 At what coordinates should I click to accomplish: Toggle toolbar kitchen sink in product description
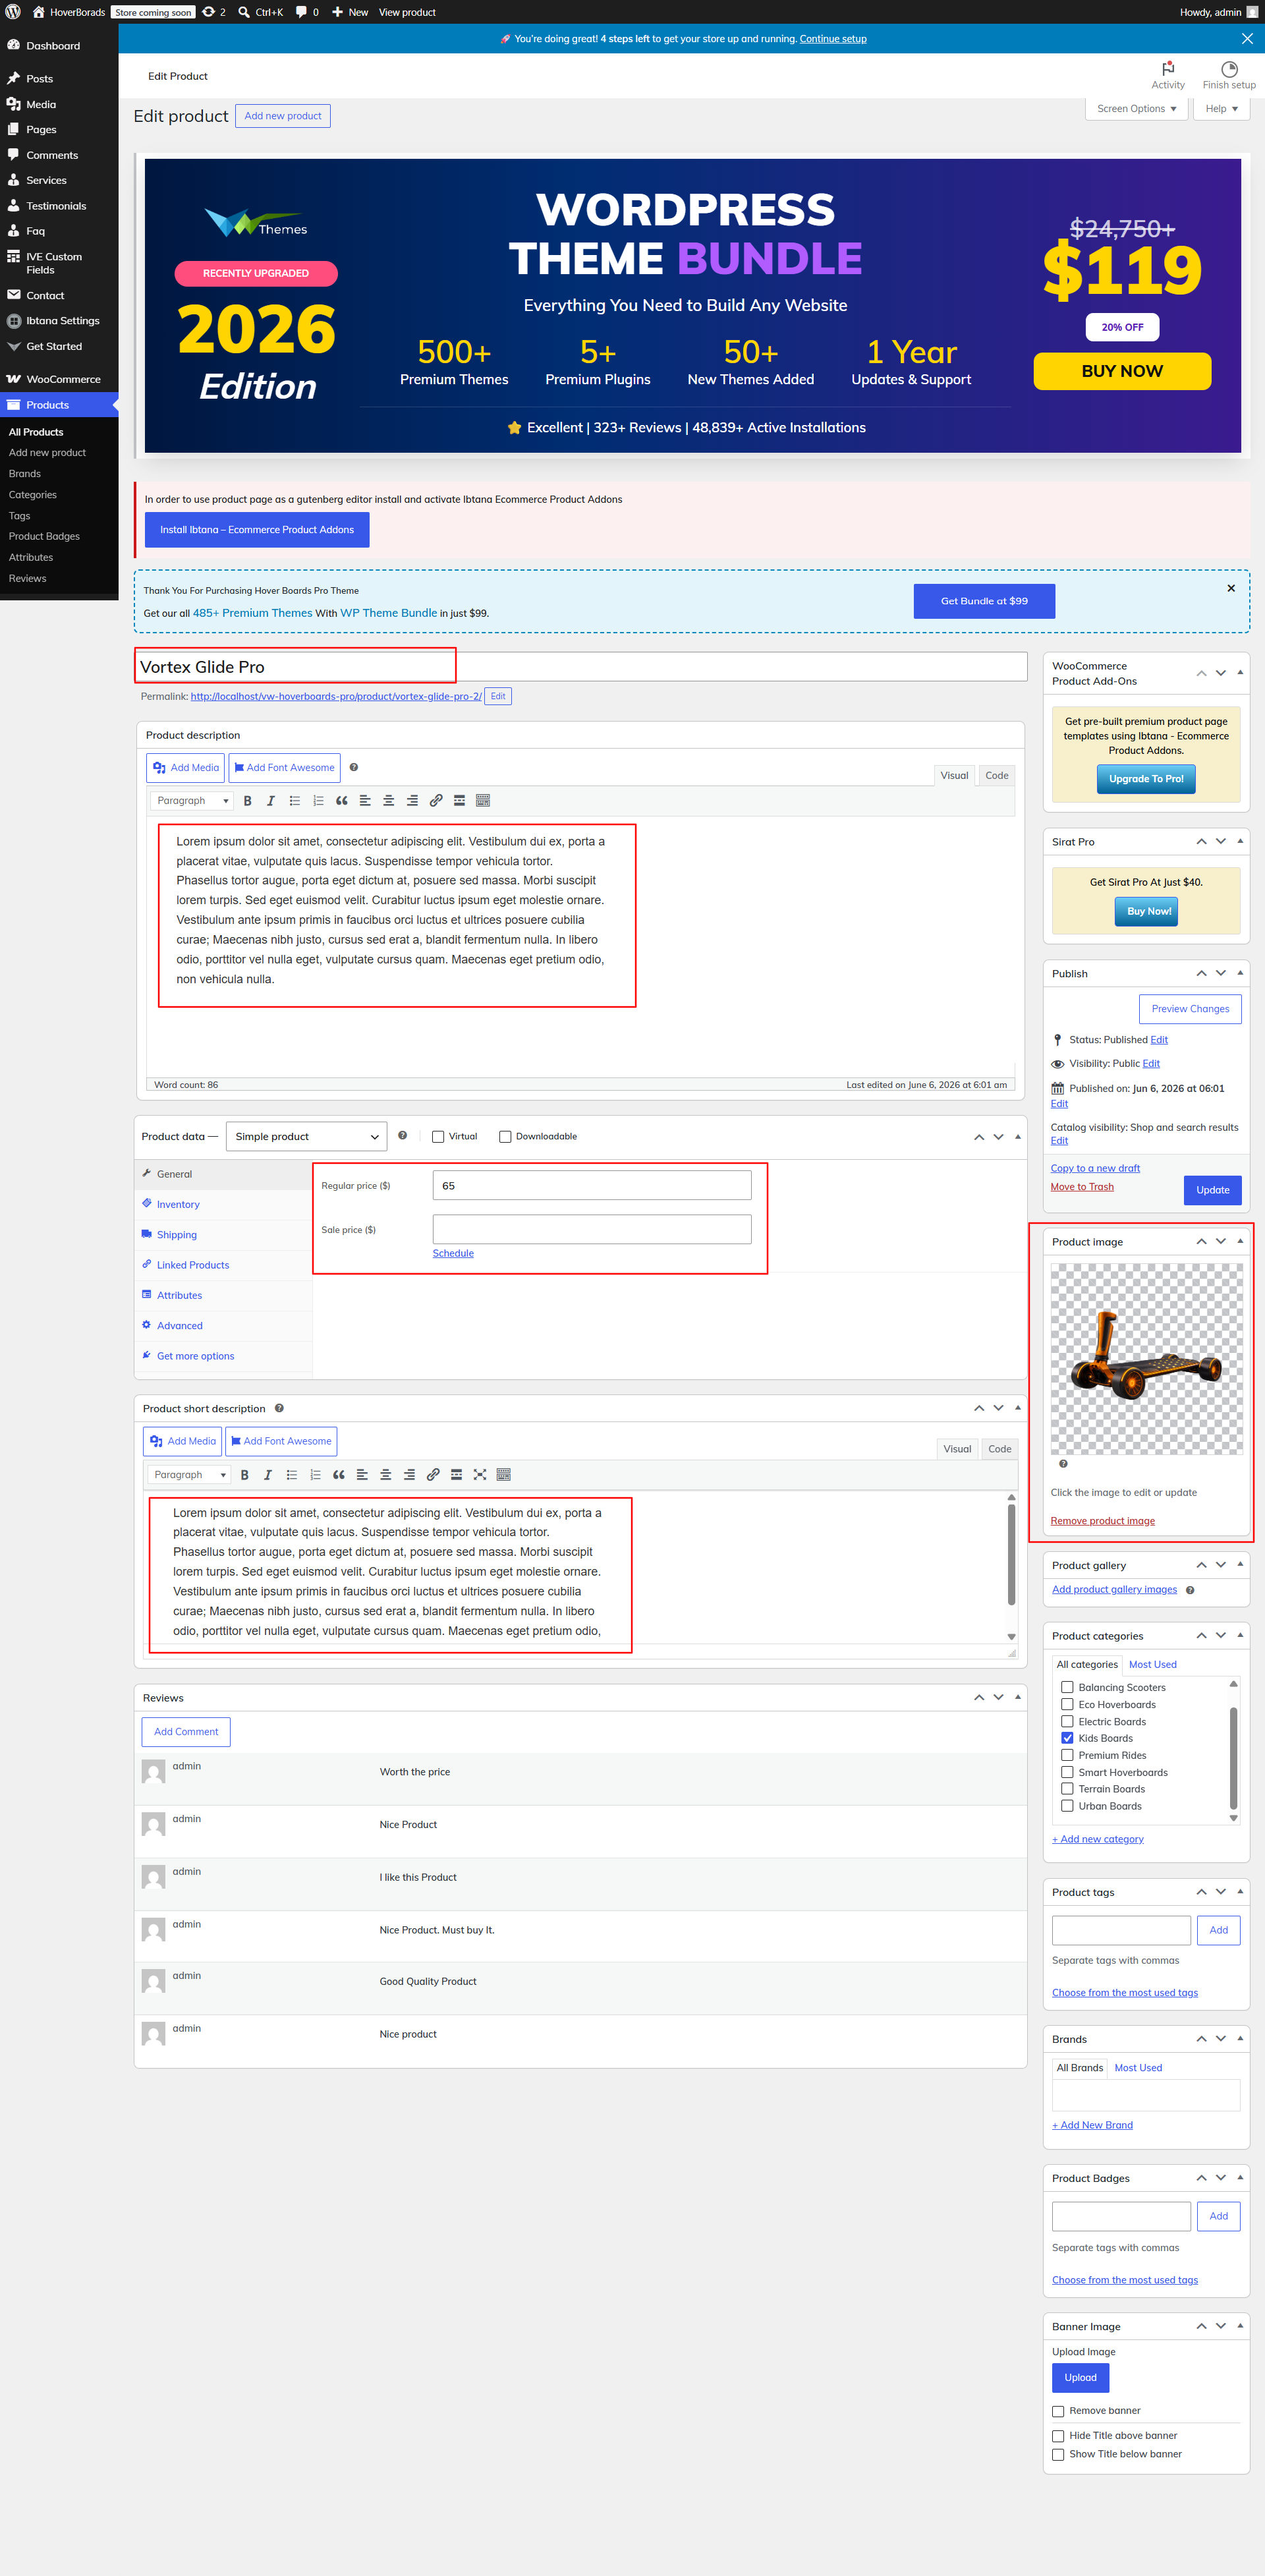pos(483,801)
